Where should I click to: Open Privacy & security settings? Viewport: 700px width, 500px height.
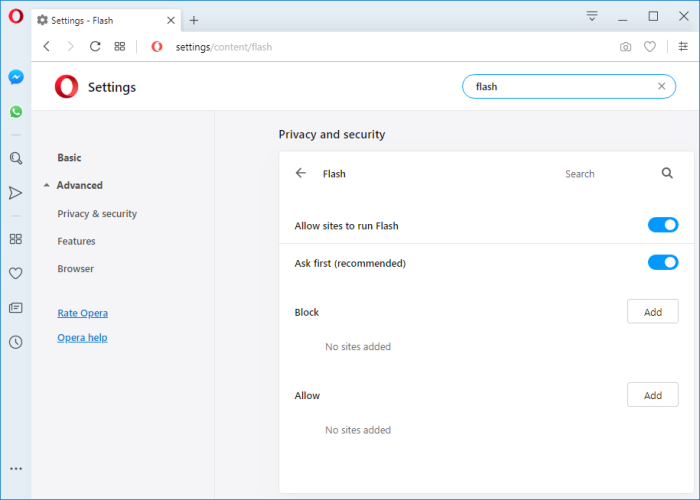pos(97,214)
